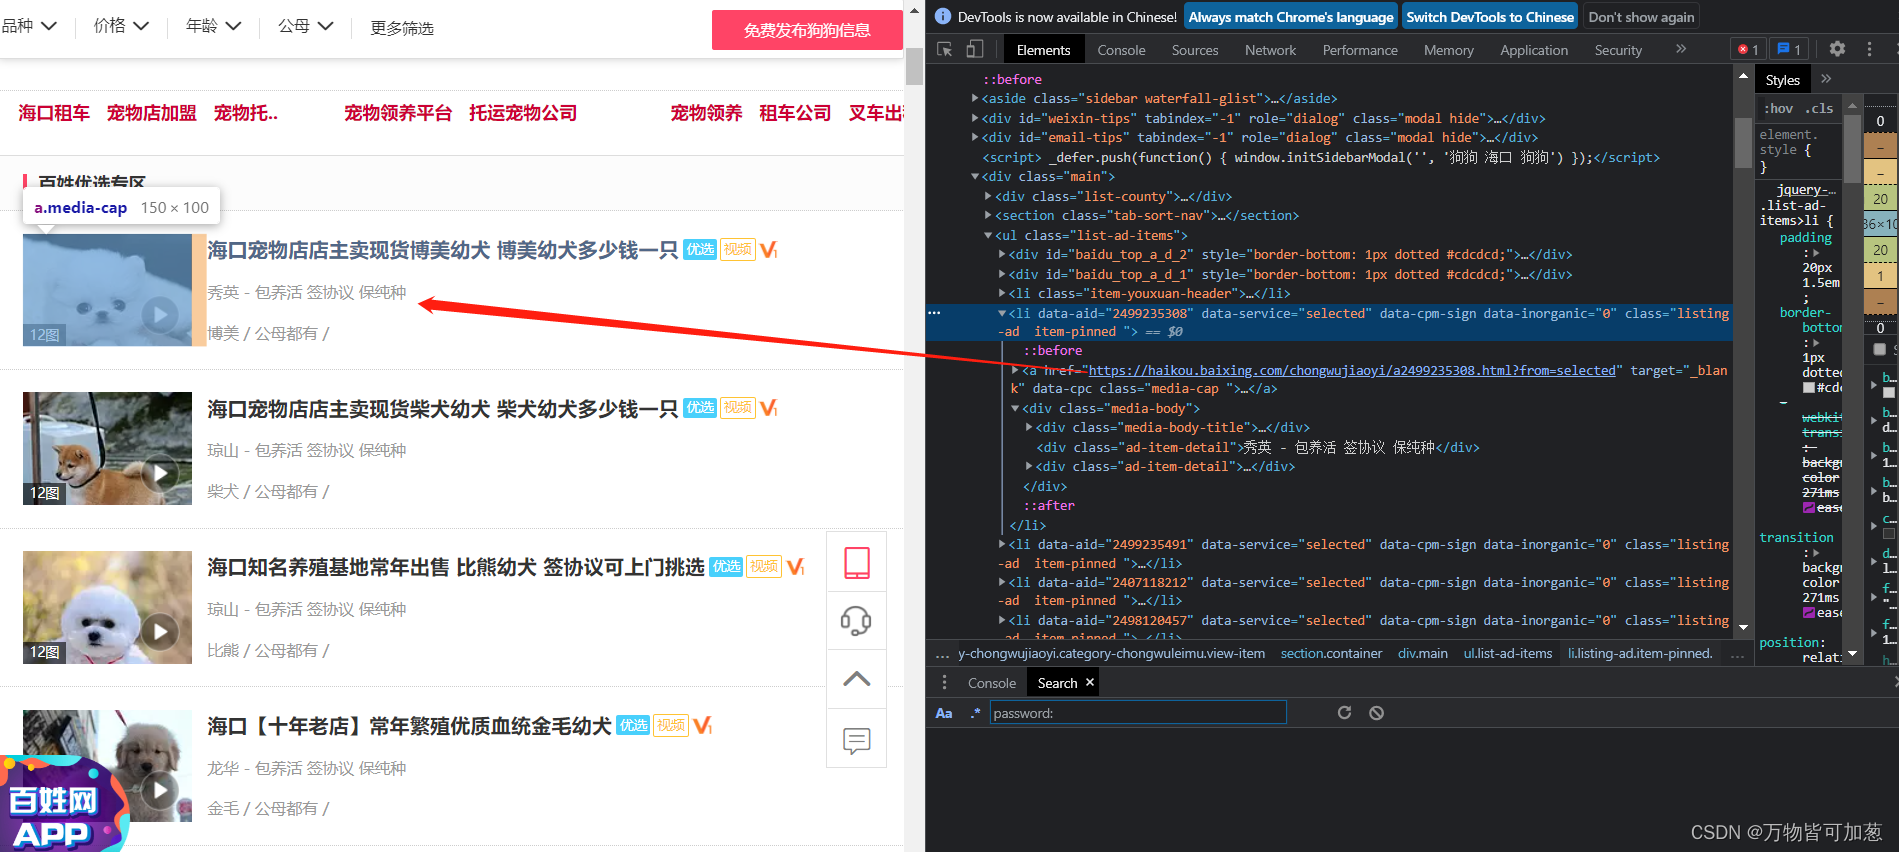Viewport: 1899px width, 852px height.
Task: Focus the search input containing password:
Action: (1138, 713)
